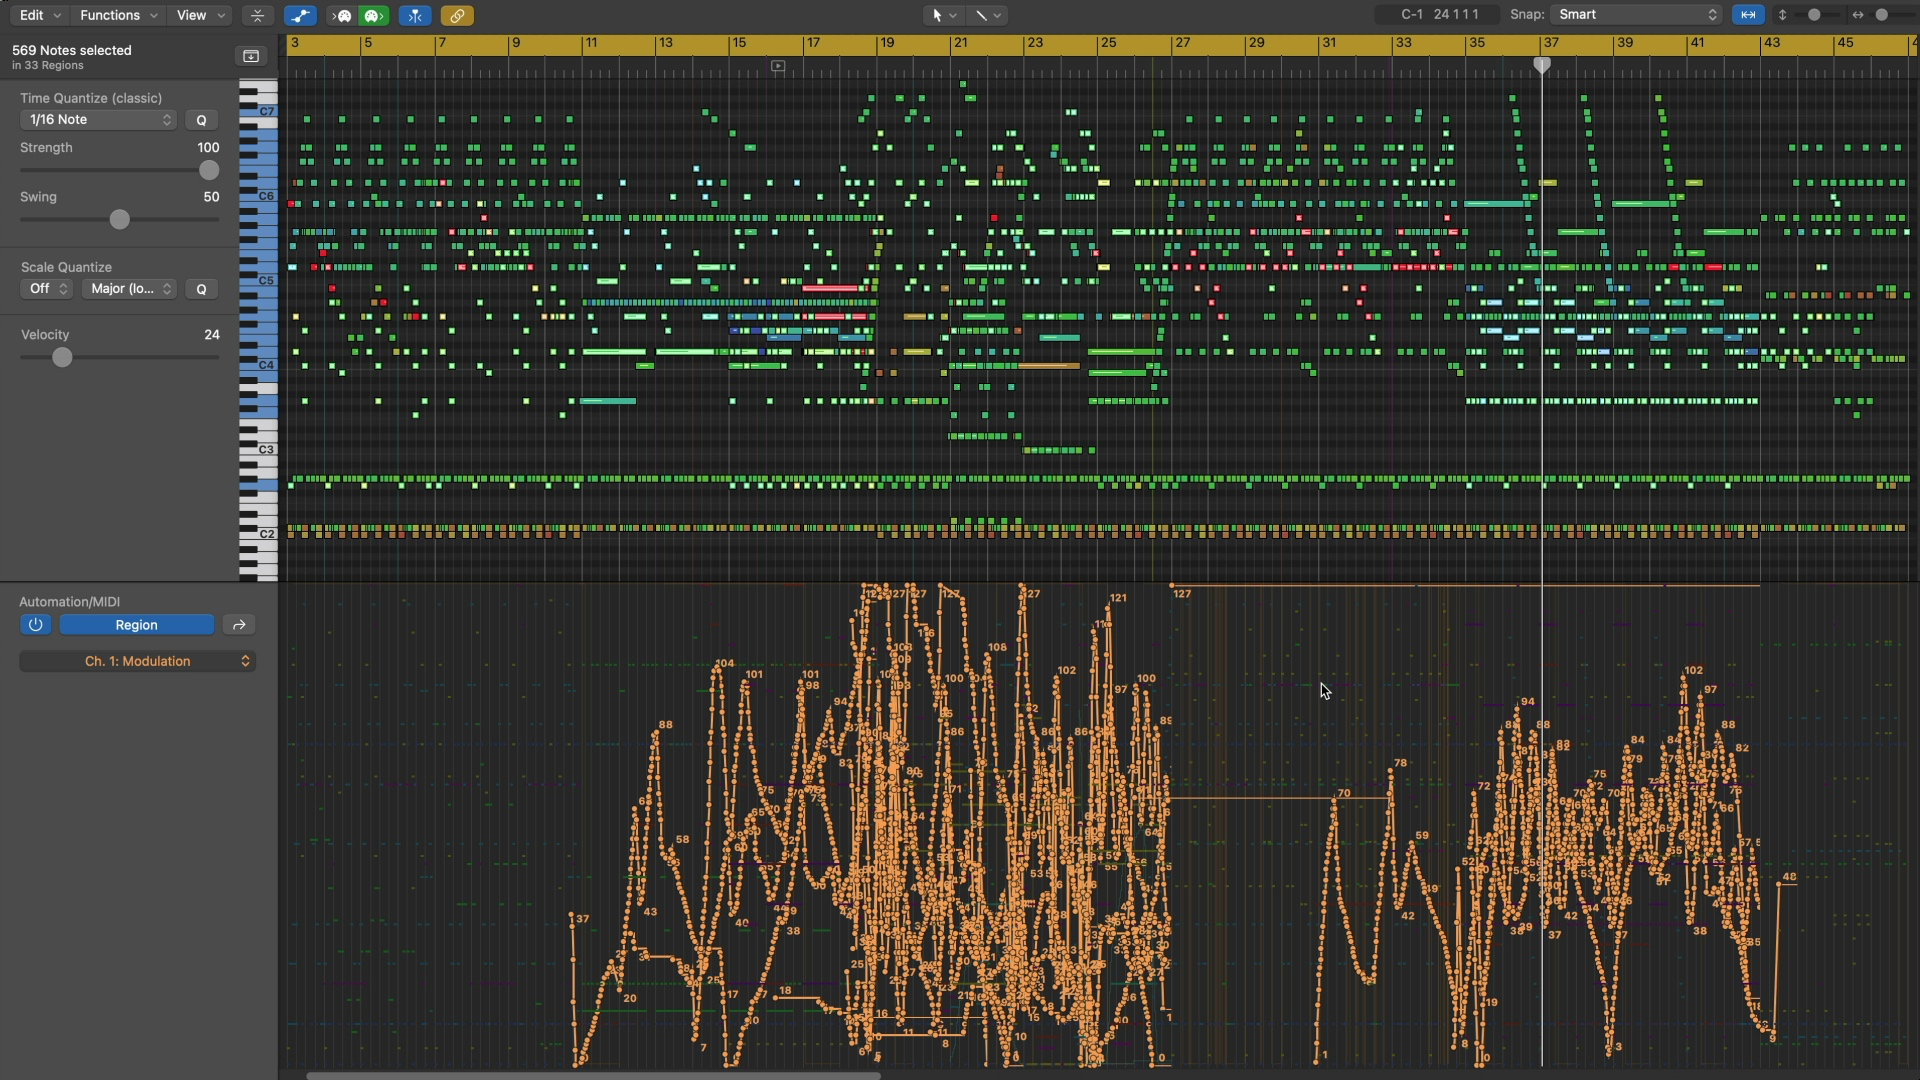Toggle the Region automation mode button
Image resolution: width=1920 pixels, height=1080 pixels.
tap(136, 625)
